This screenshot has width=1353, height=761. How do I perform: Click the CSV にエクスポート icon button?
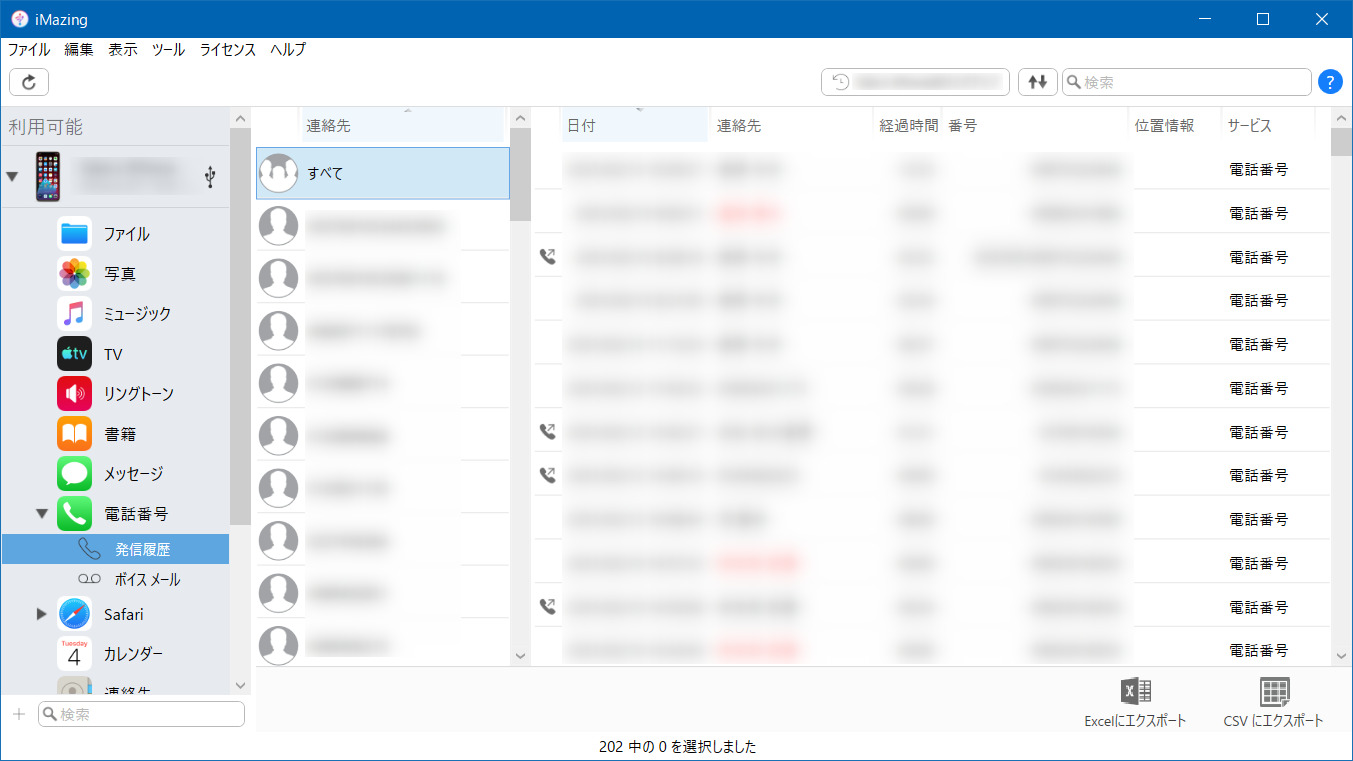(1273, 692)
